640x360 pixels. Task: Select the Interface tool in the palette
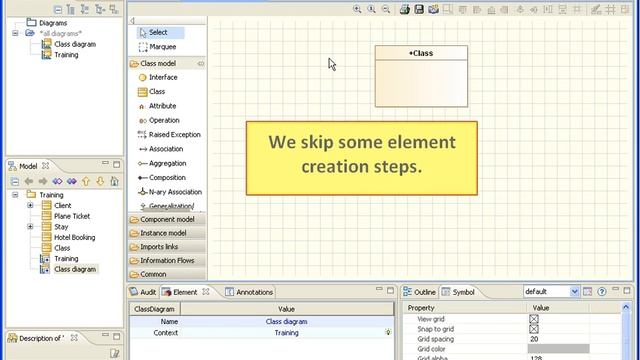tap(158, 77)
